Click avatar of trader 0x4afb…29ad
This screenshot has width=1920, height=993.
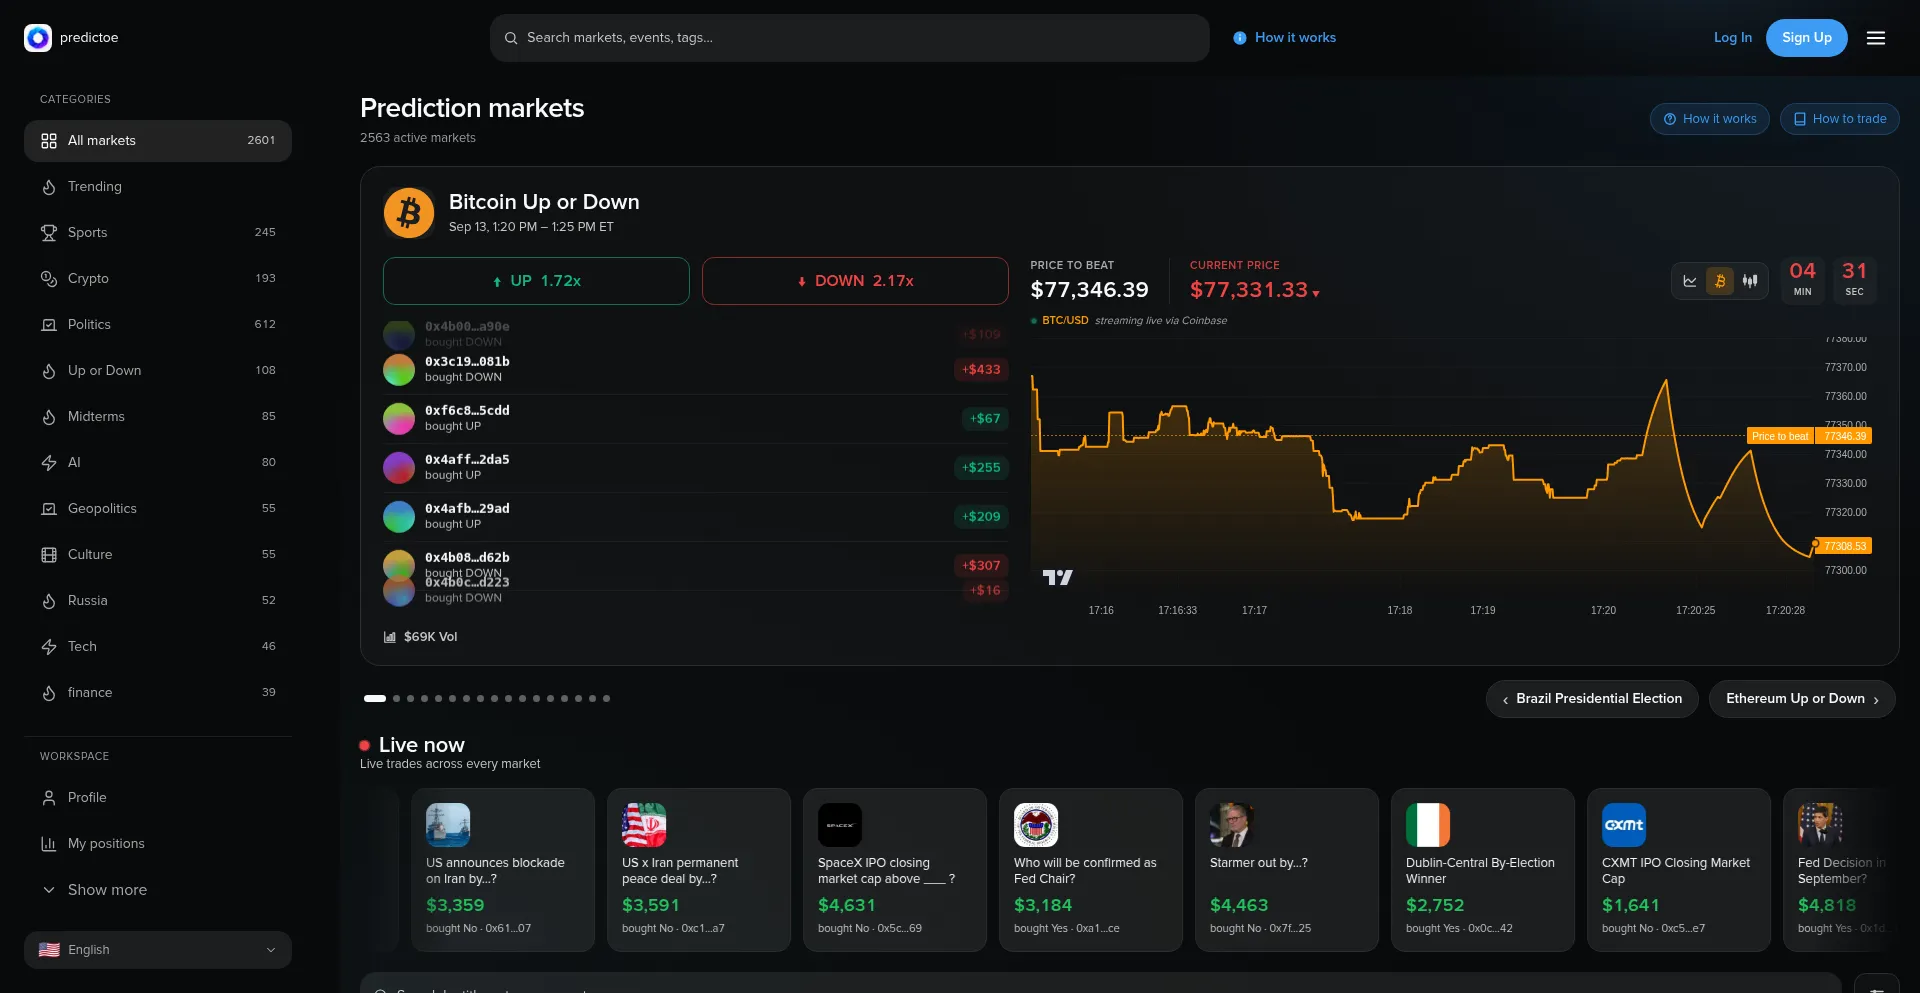click(399, 517)
